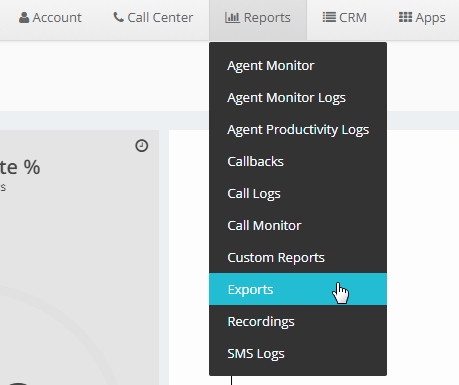Click the CRM list icon
The width and height of the screenshot is (459, 385).
[329, 17]
